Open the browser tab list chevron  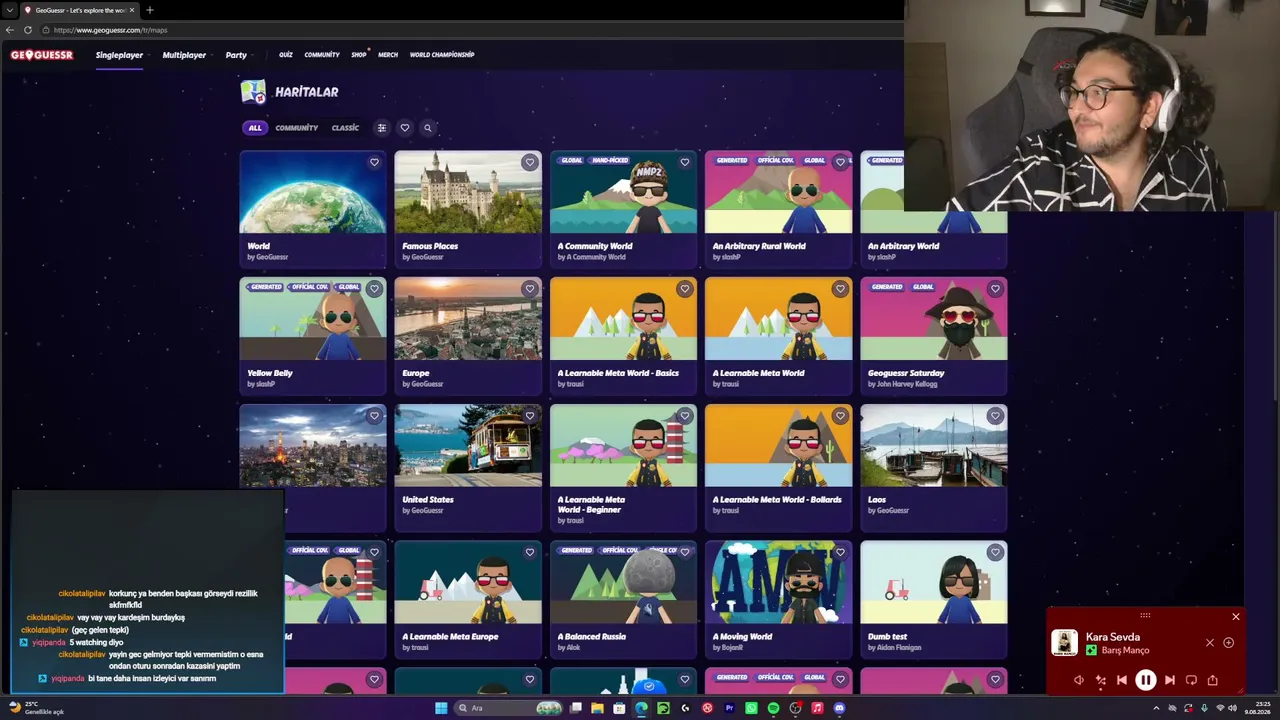click(10, 10)
